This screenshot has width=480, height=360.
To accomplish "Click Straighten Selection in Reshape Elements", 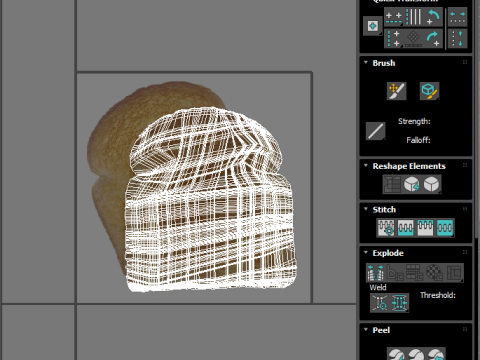I will click(x=392, y=184).
